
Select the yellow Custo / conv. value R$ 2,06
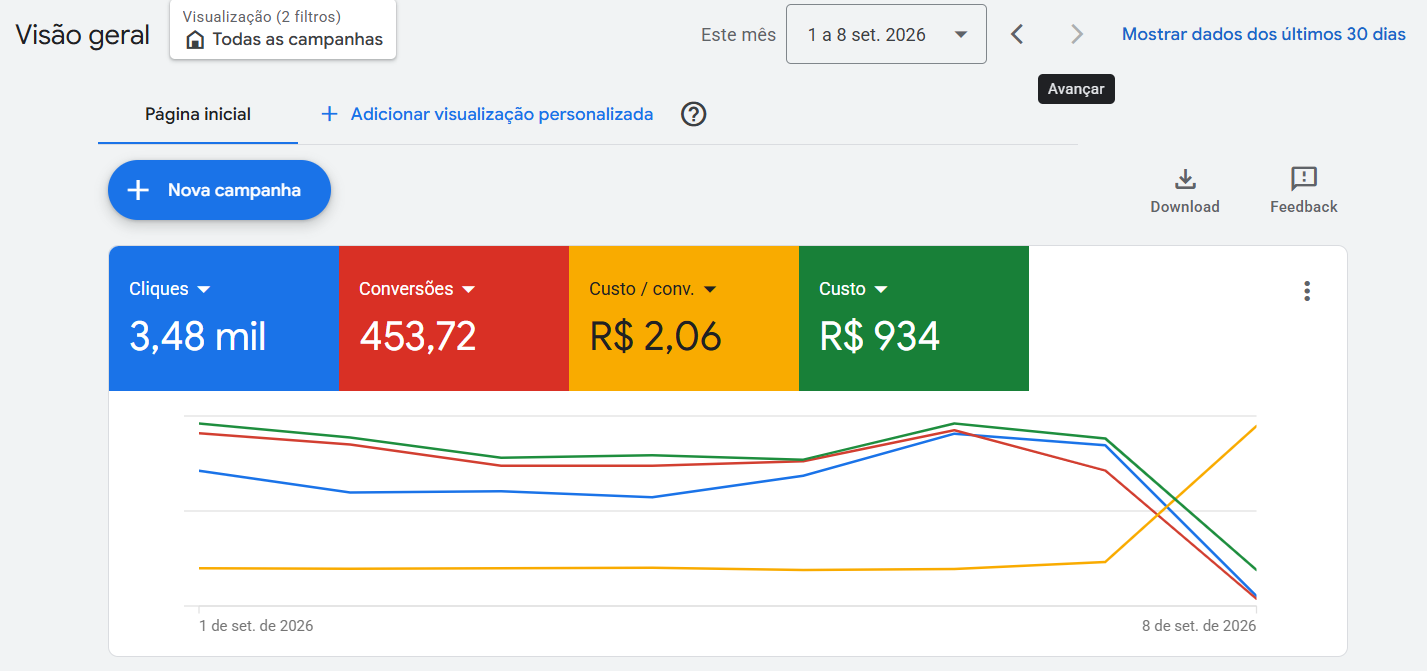[x=655, y=337]
